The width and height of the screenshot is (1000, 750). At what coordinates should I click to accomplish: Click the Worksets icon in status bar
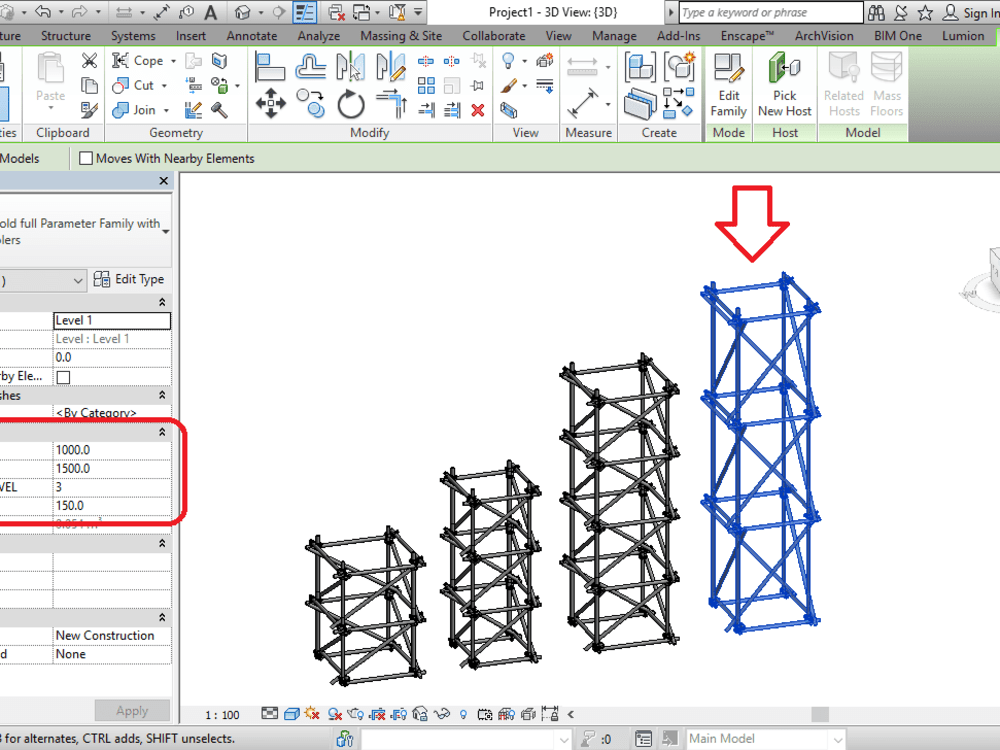coord(344,739)
